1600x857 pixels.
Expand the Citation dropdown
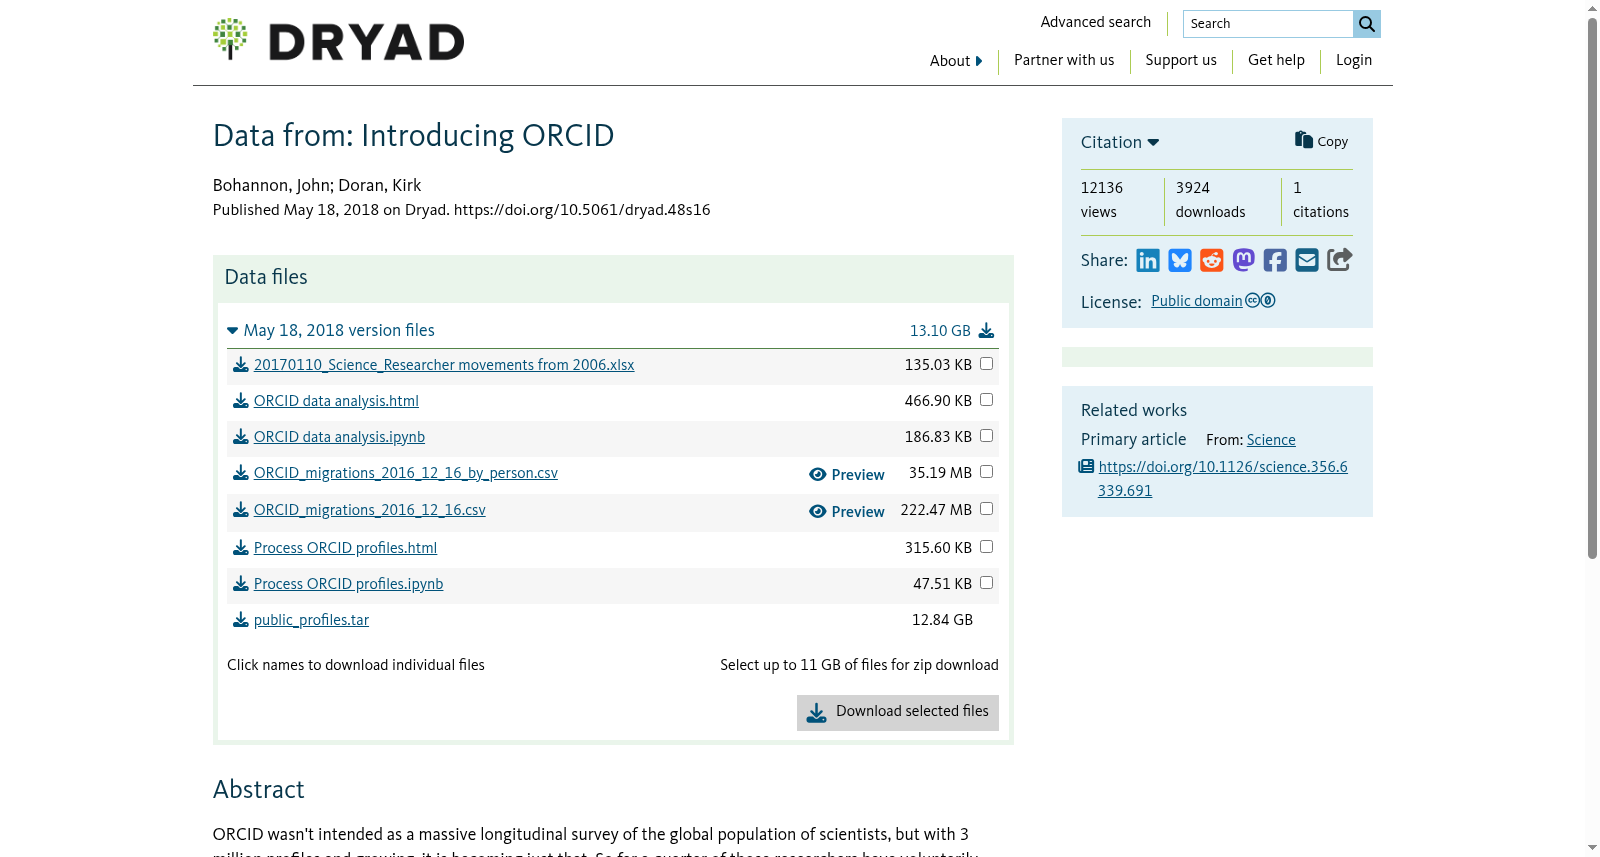(1120, 143)
